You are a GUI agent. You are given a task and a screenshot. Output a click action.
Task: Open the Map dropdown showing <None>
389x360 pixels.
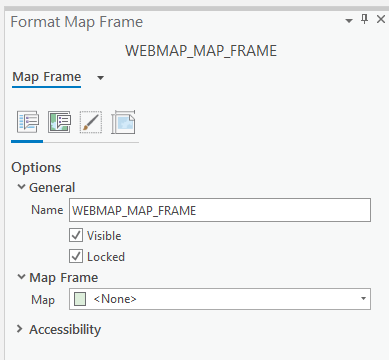click(220, 299)
